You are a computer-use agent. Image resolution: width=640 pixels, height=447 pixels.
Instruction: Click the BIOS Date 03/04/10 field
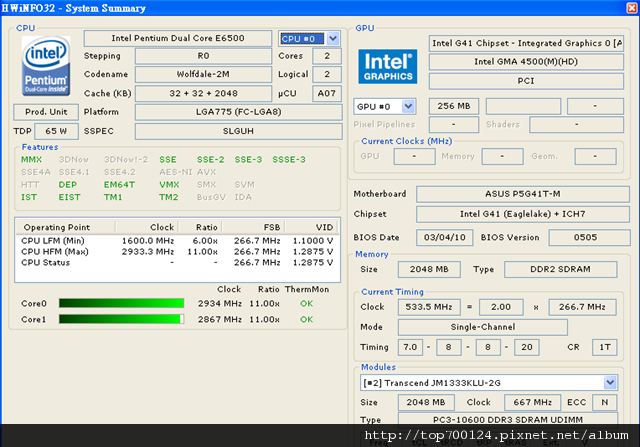(444, 238)
